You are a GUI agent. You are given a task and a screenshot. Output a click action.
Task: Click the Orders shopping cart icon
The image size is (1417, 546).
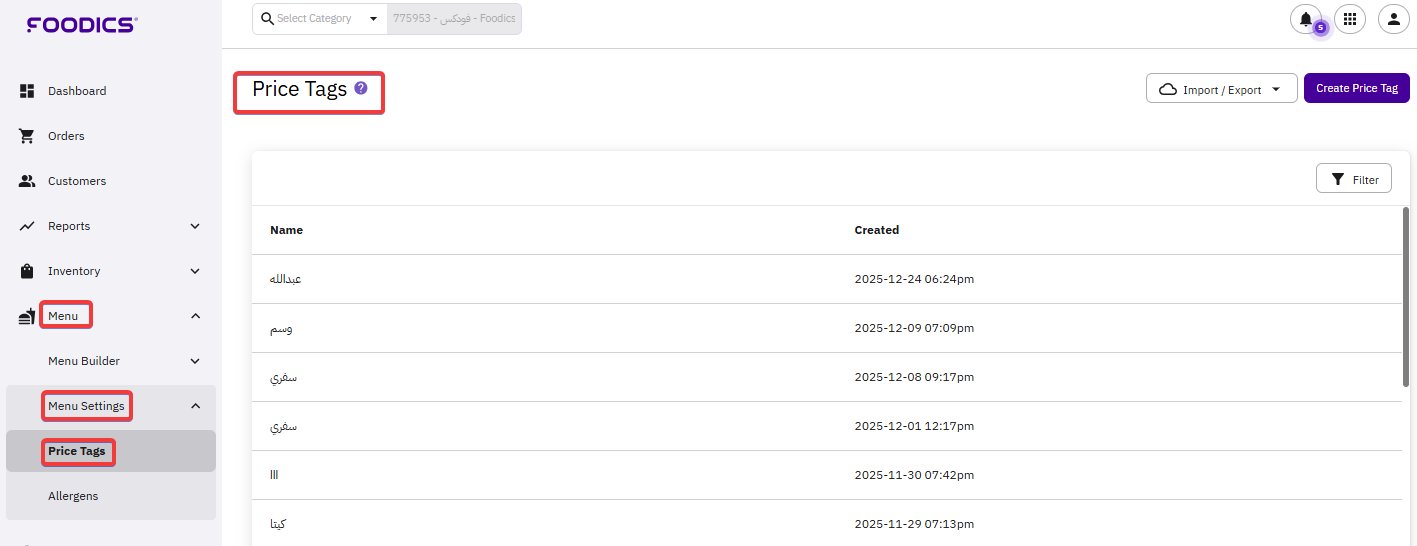[28, 136]
